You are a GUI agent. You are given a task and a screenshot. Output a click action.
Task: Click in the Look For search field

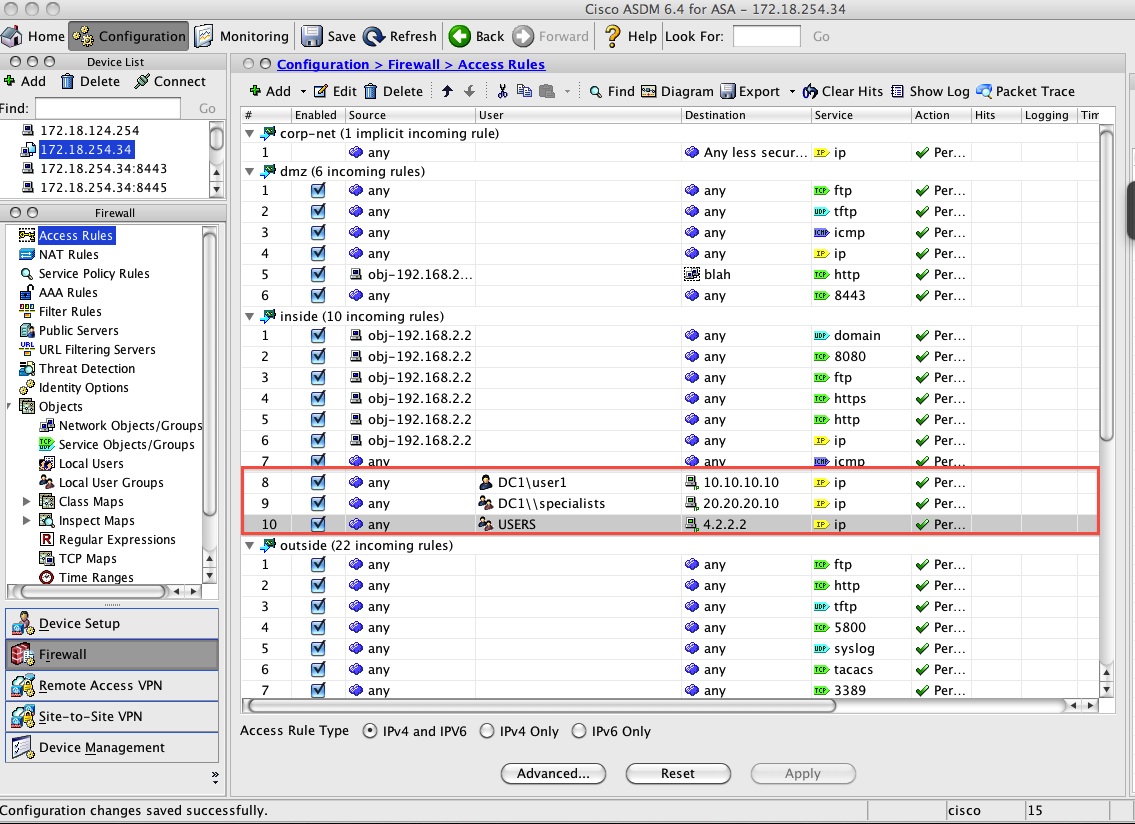click(767, 36)
